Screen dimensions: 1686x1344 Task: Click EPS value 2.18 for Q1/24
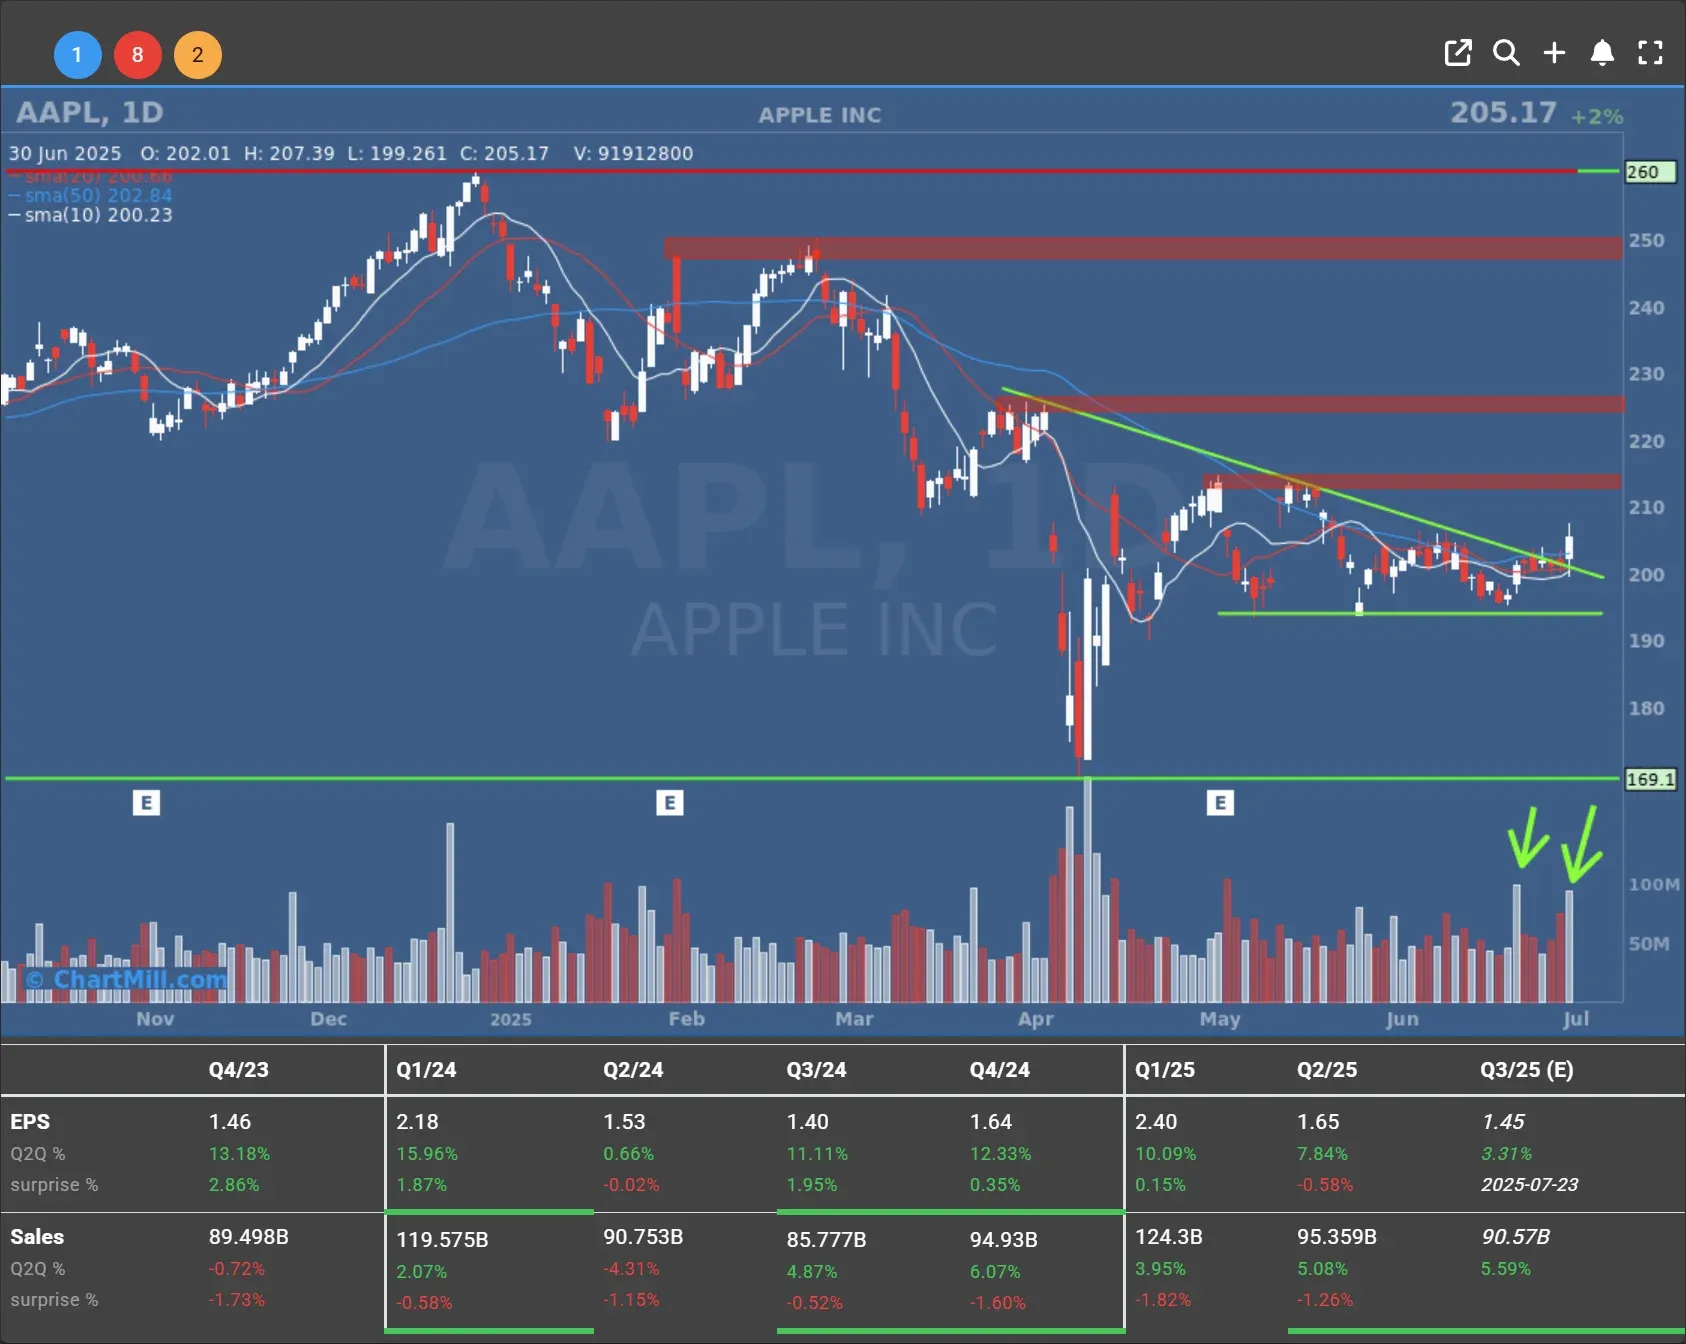[417, 1122]
